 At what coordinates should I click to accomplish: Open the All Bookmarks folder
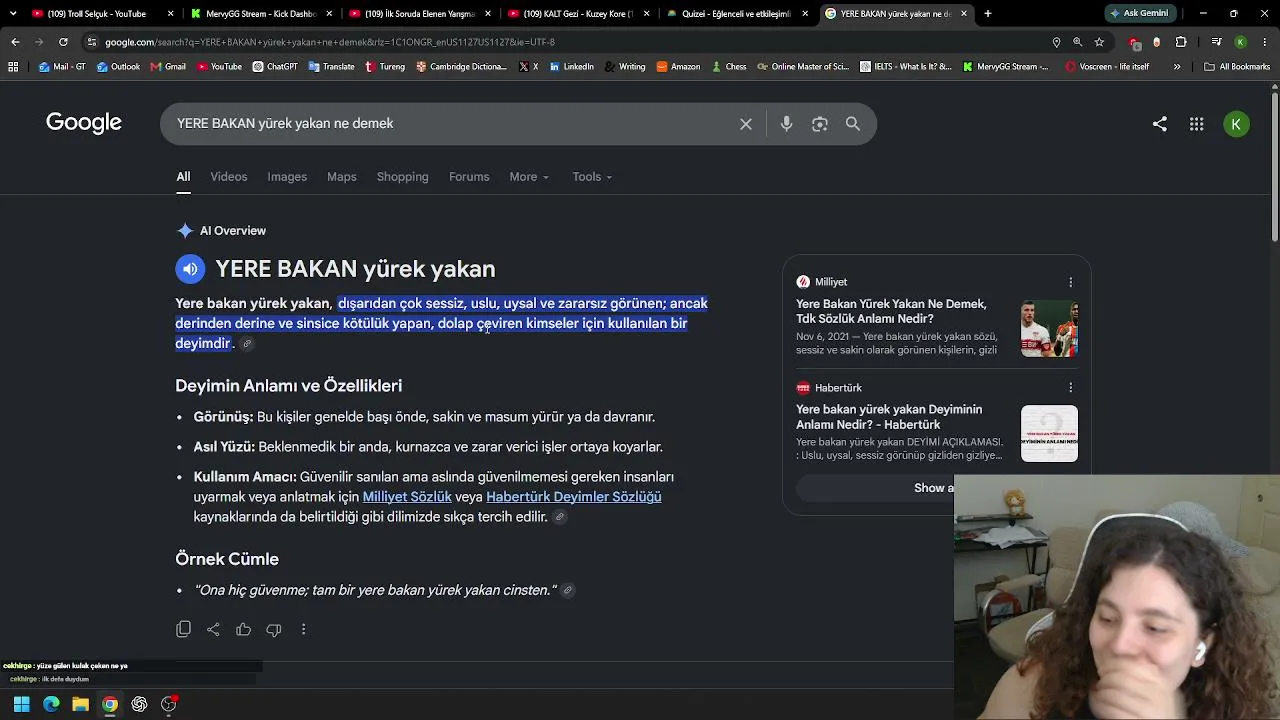[x=1237, y=67]
